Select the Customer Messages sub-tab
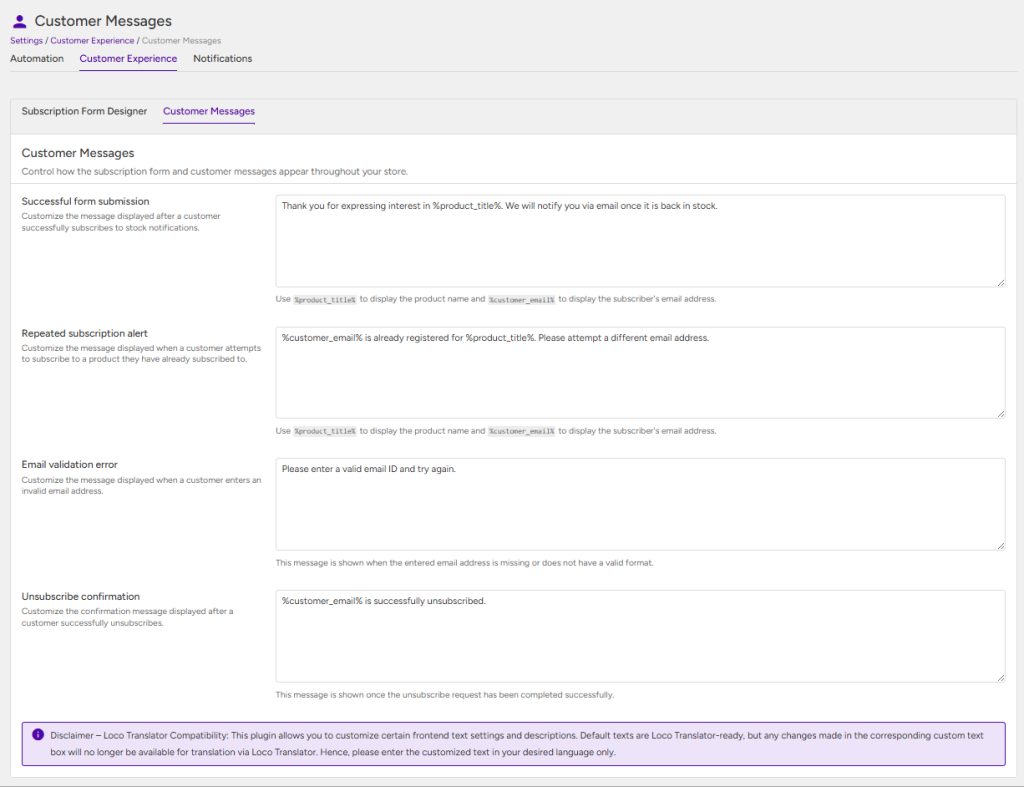Image resolution: width=1024 pixels, height=787 pixels. click(209, 111)
